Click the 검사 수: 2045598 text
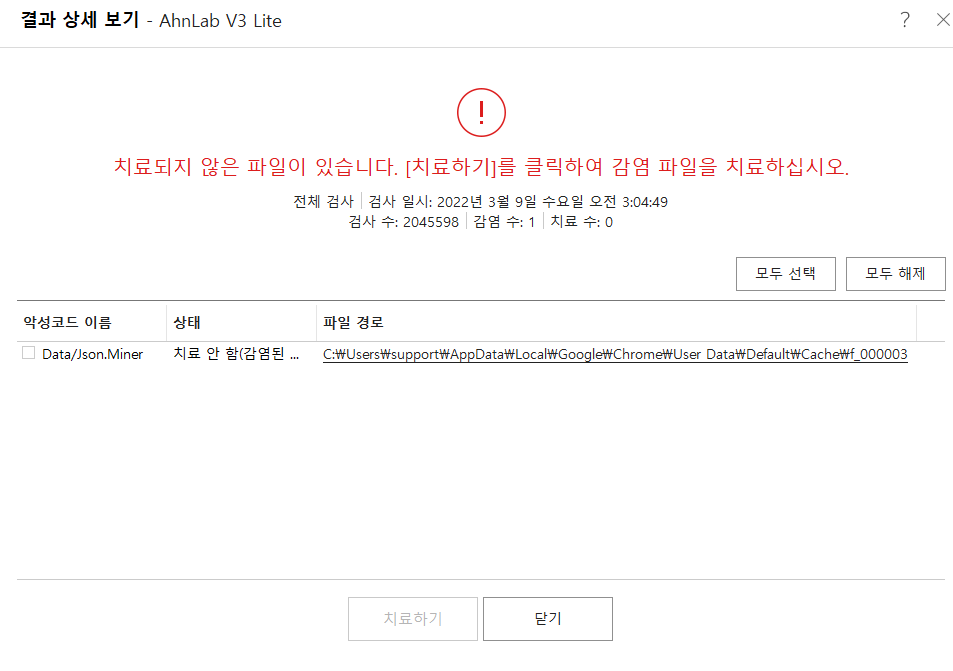 404,222
